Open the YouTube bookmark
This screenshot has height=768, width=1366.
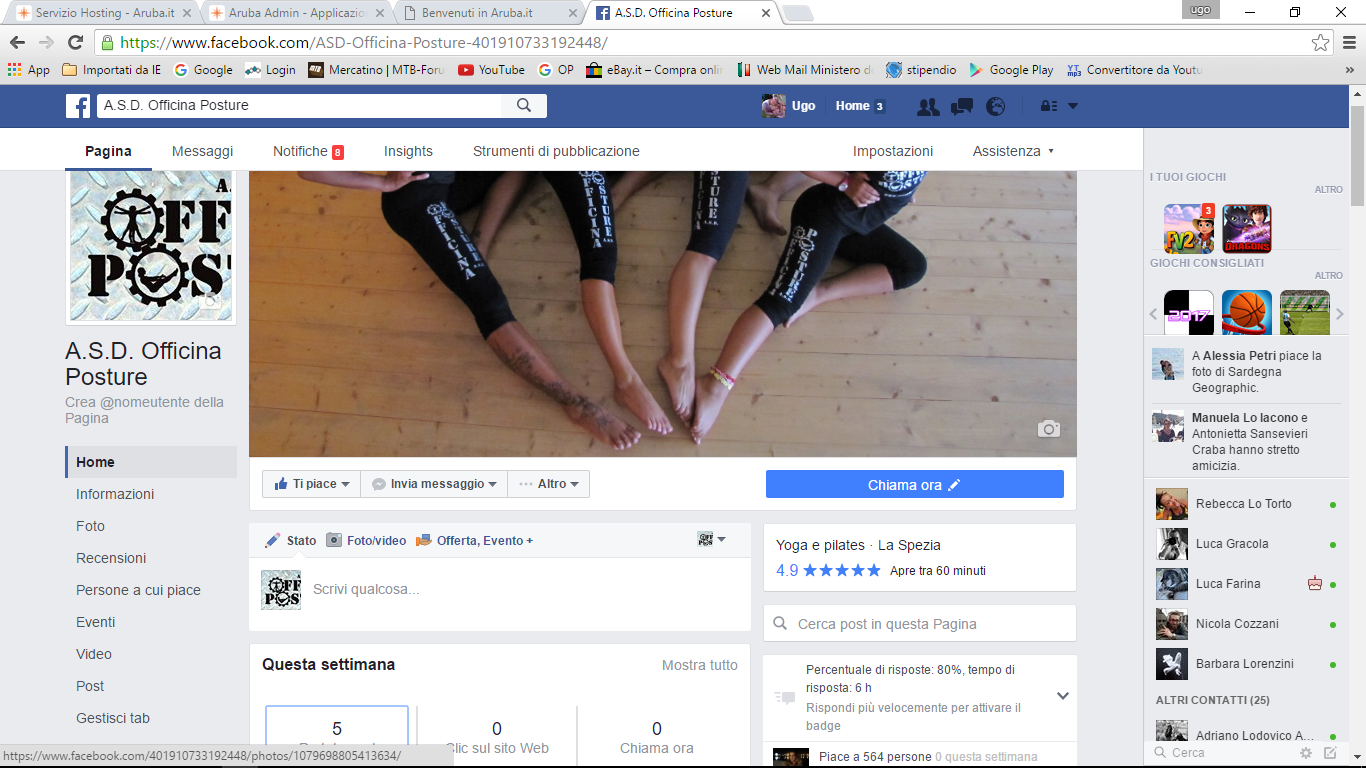click(491, 70)
